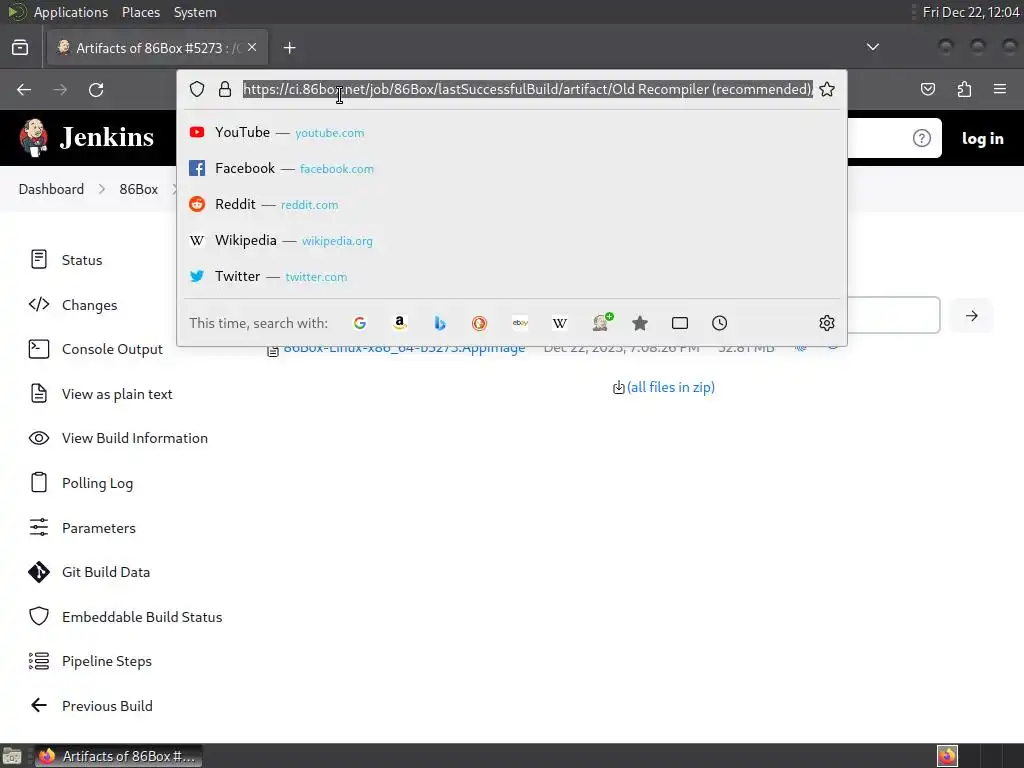1024x768 pixels.
Task: Search bookmarks with the star icon
Action: click(x=640, y=323)
